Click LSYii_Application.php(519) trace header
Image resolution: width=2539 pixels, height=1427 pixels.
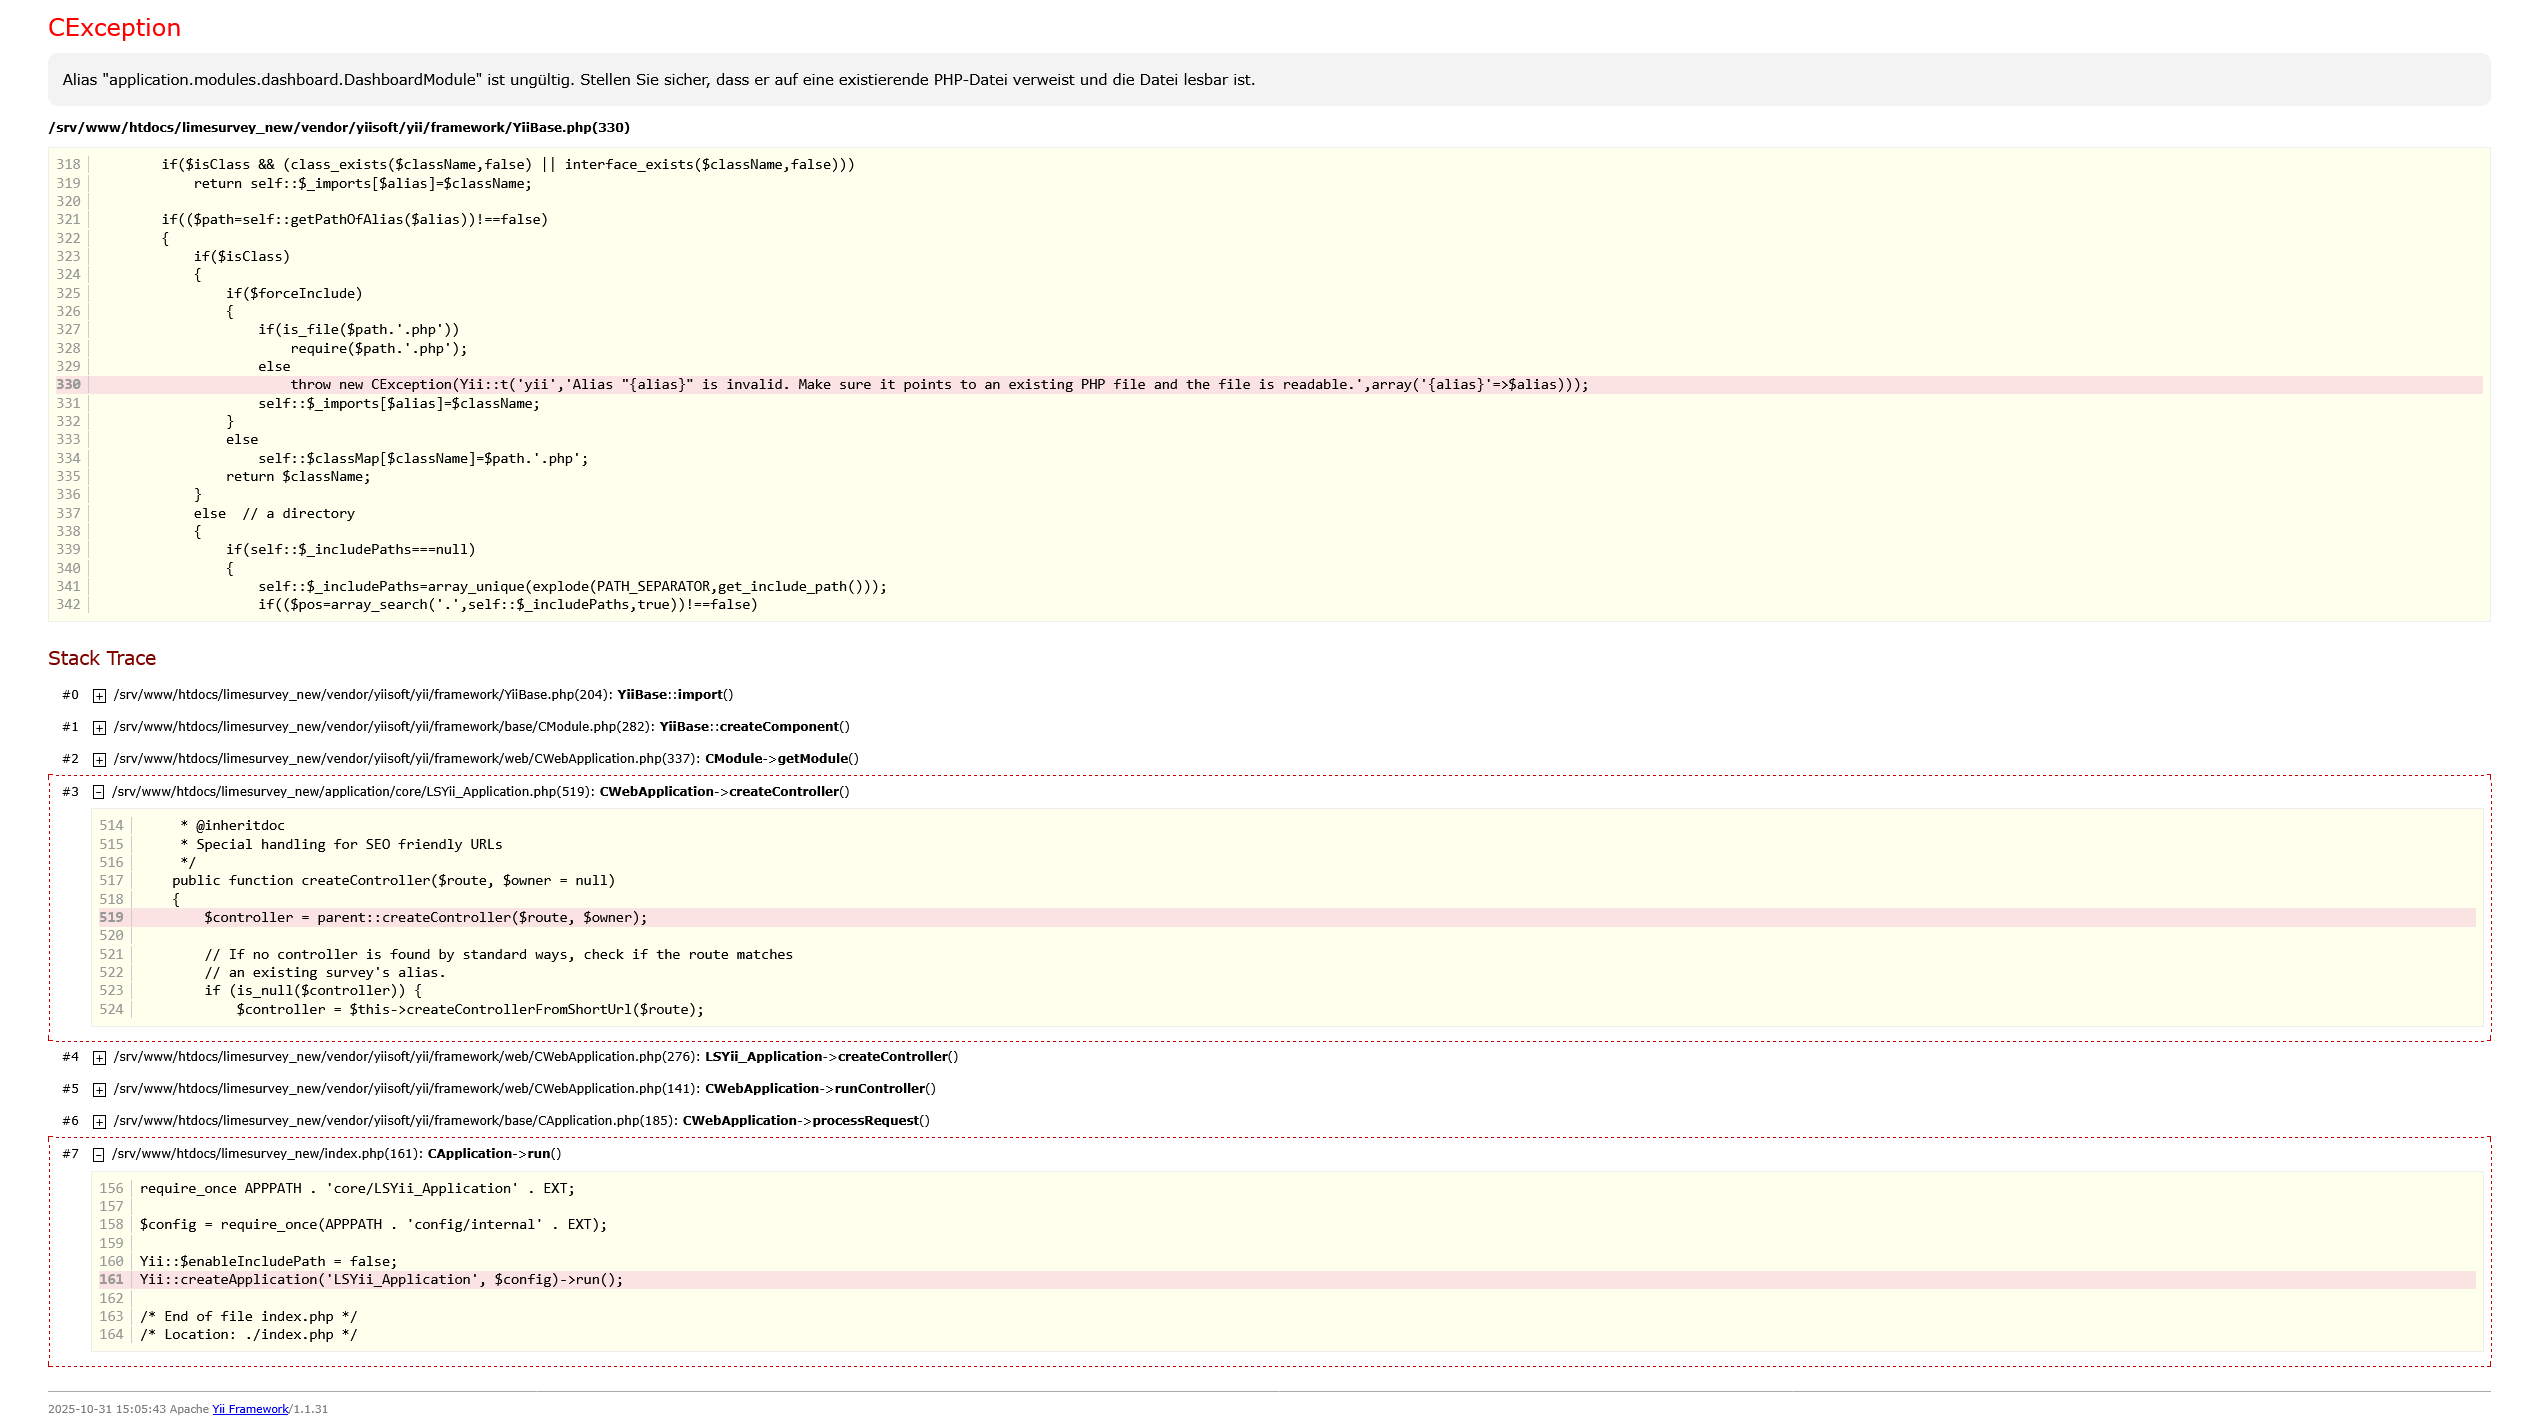click(x=353, y=792)
